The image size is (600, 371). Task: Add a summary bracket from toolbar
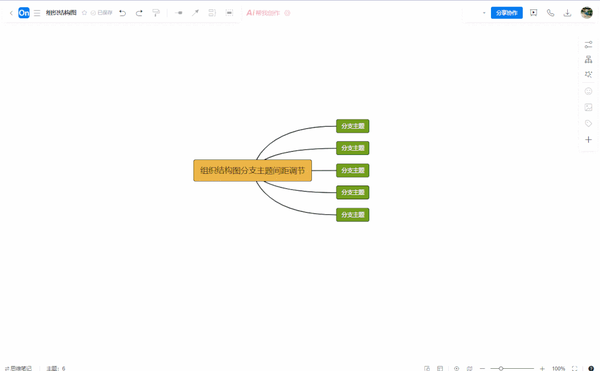coord(212,13)
